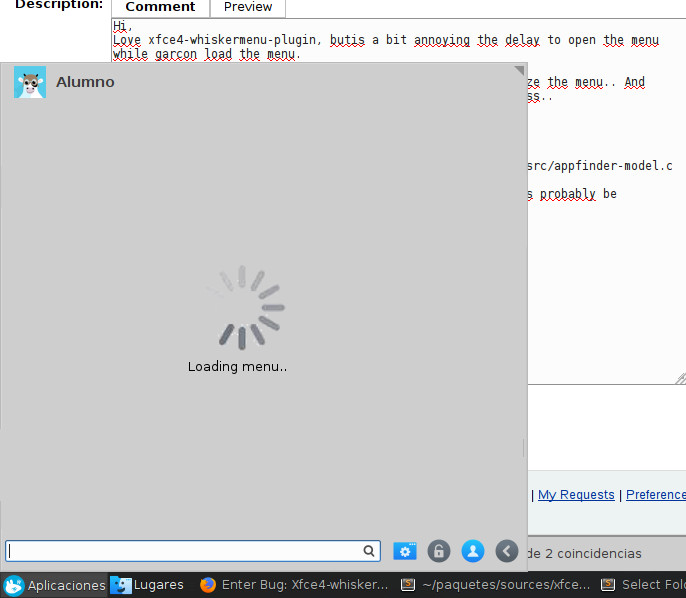Click the Alumno username label
The height and width of the screenshot is (598, 686).
85,82
